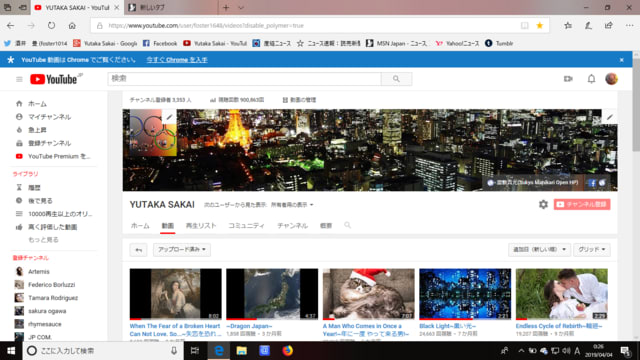Open Task View on the taskbar
Image resolution: width=640 pixels, height=360 pixels.
pyautogui.click(x=195, y=351)
